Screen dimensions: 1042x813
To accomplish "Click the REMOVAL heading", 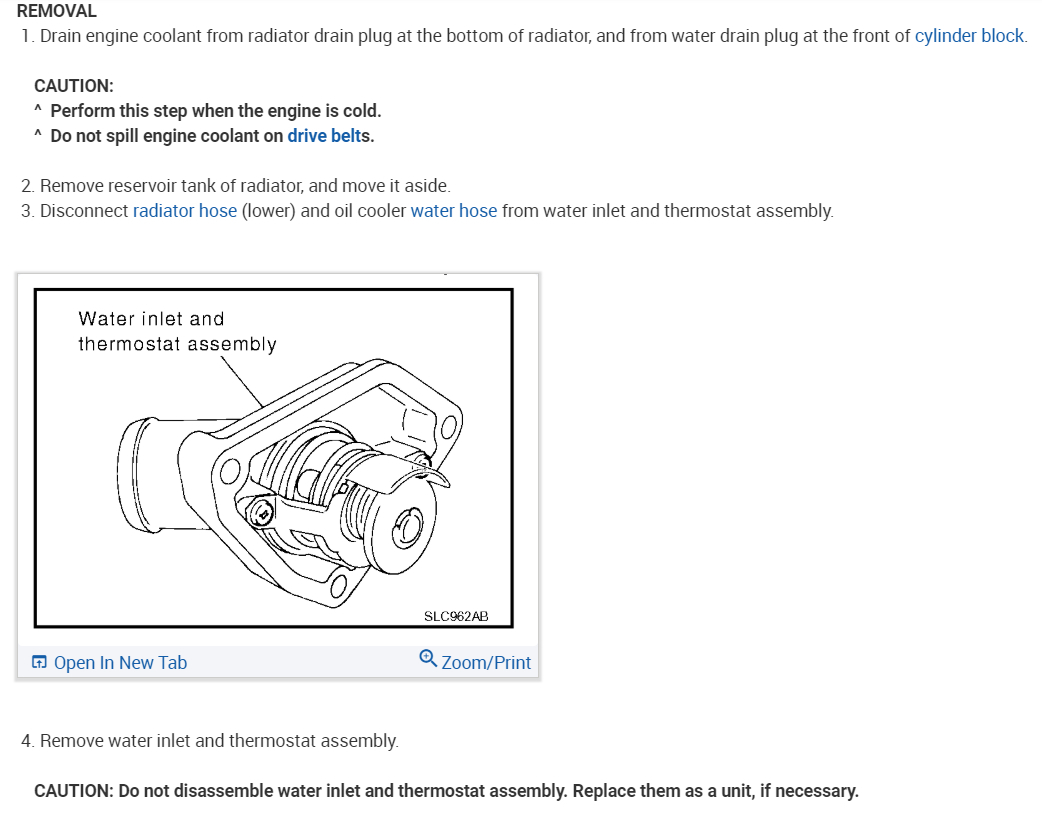I will coord(57,11).
